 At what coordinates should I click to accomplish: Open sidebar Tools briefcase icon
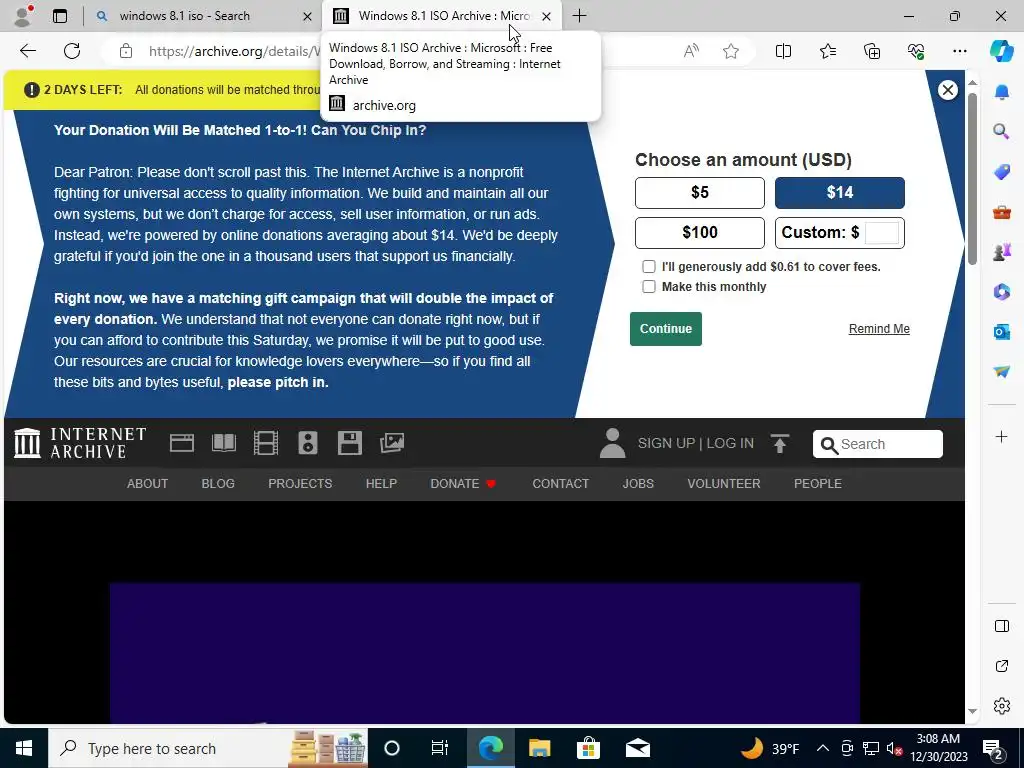(1001, 212)
